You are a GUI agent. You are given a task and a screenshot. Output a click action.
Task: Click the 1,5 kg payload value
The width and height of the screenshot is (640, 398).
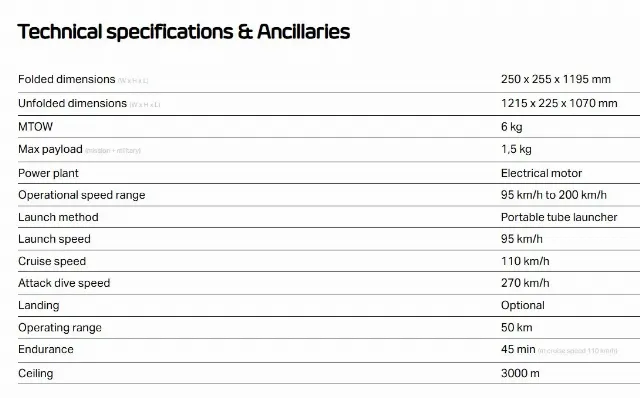click(516, 149)
